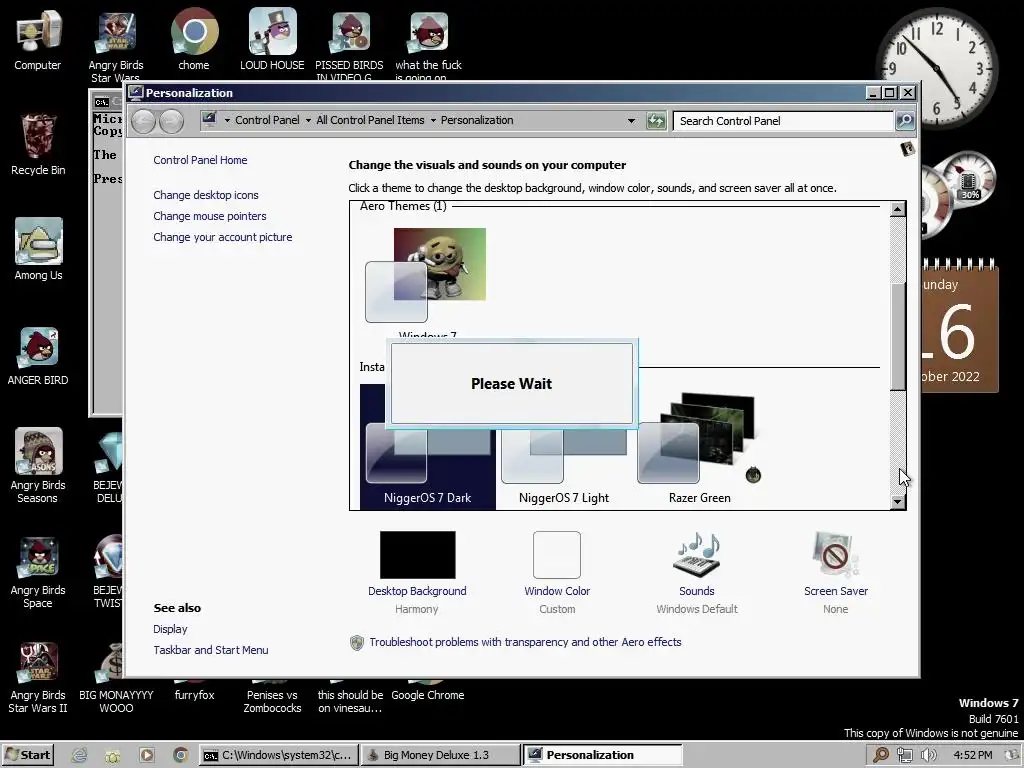Screen dimensions: 1024x768
Task: Open the ANGER BIRD desktop icon
Action: point(38,355)
